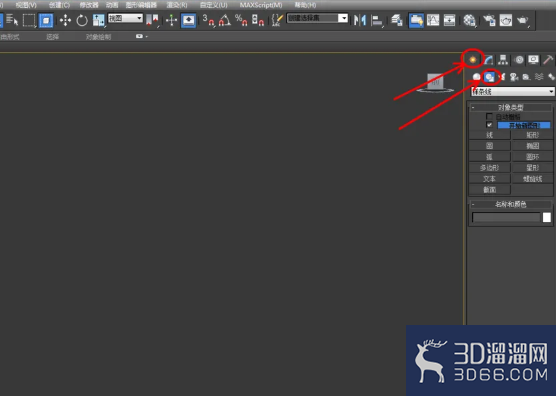Open the Layer Manager icon
556x396 pixels.
point(397,20)
